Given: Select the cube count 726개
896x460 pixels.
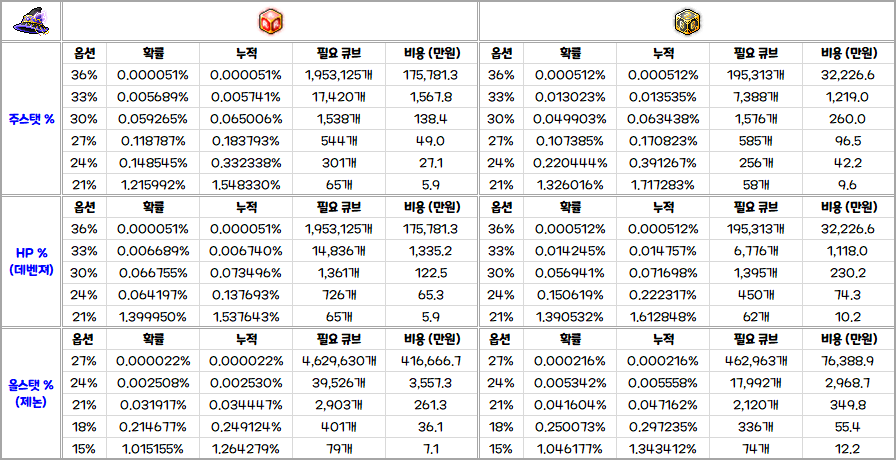Looking at the screenshot, I should point(339,295).
